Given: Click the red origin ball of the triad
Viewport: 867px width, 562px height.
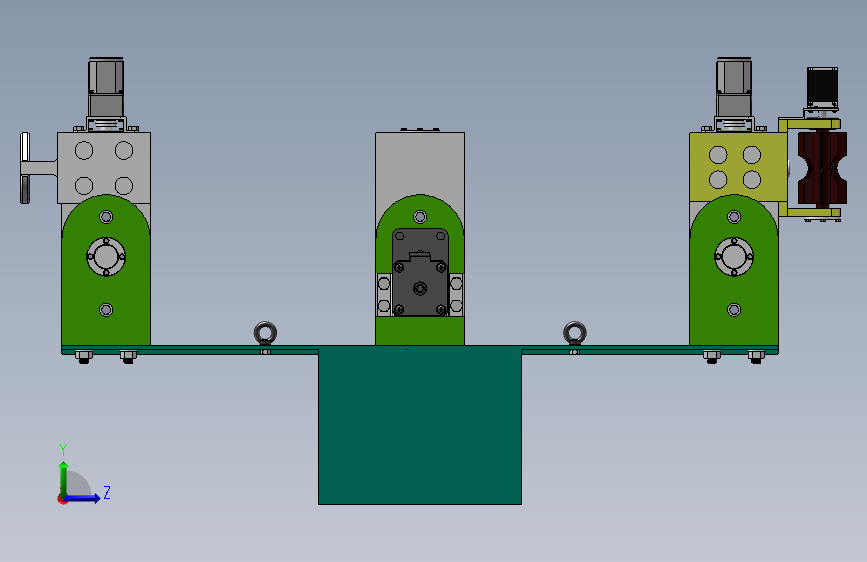Looking at the screenshot, I should [x=62, y=499].
